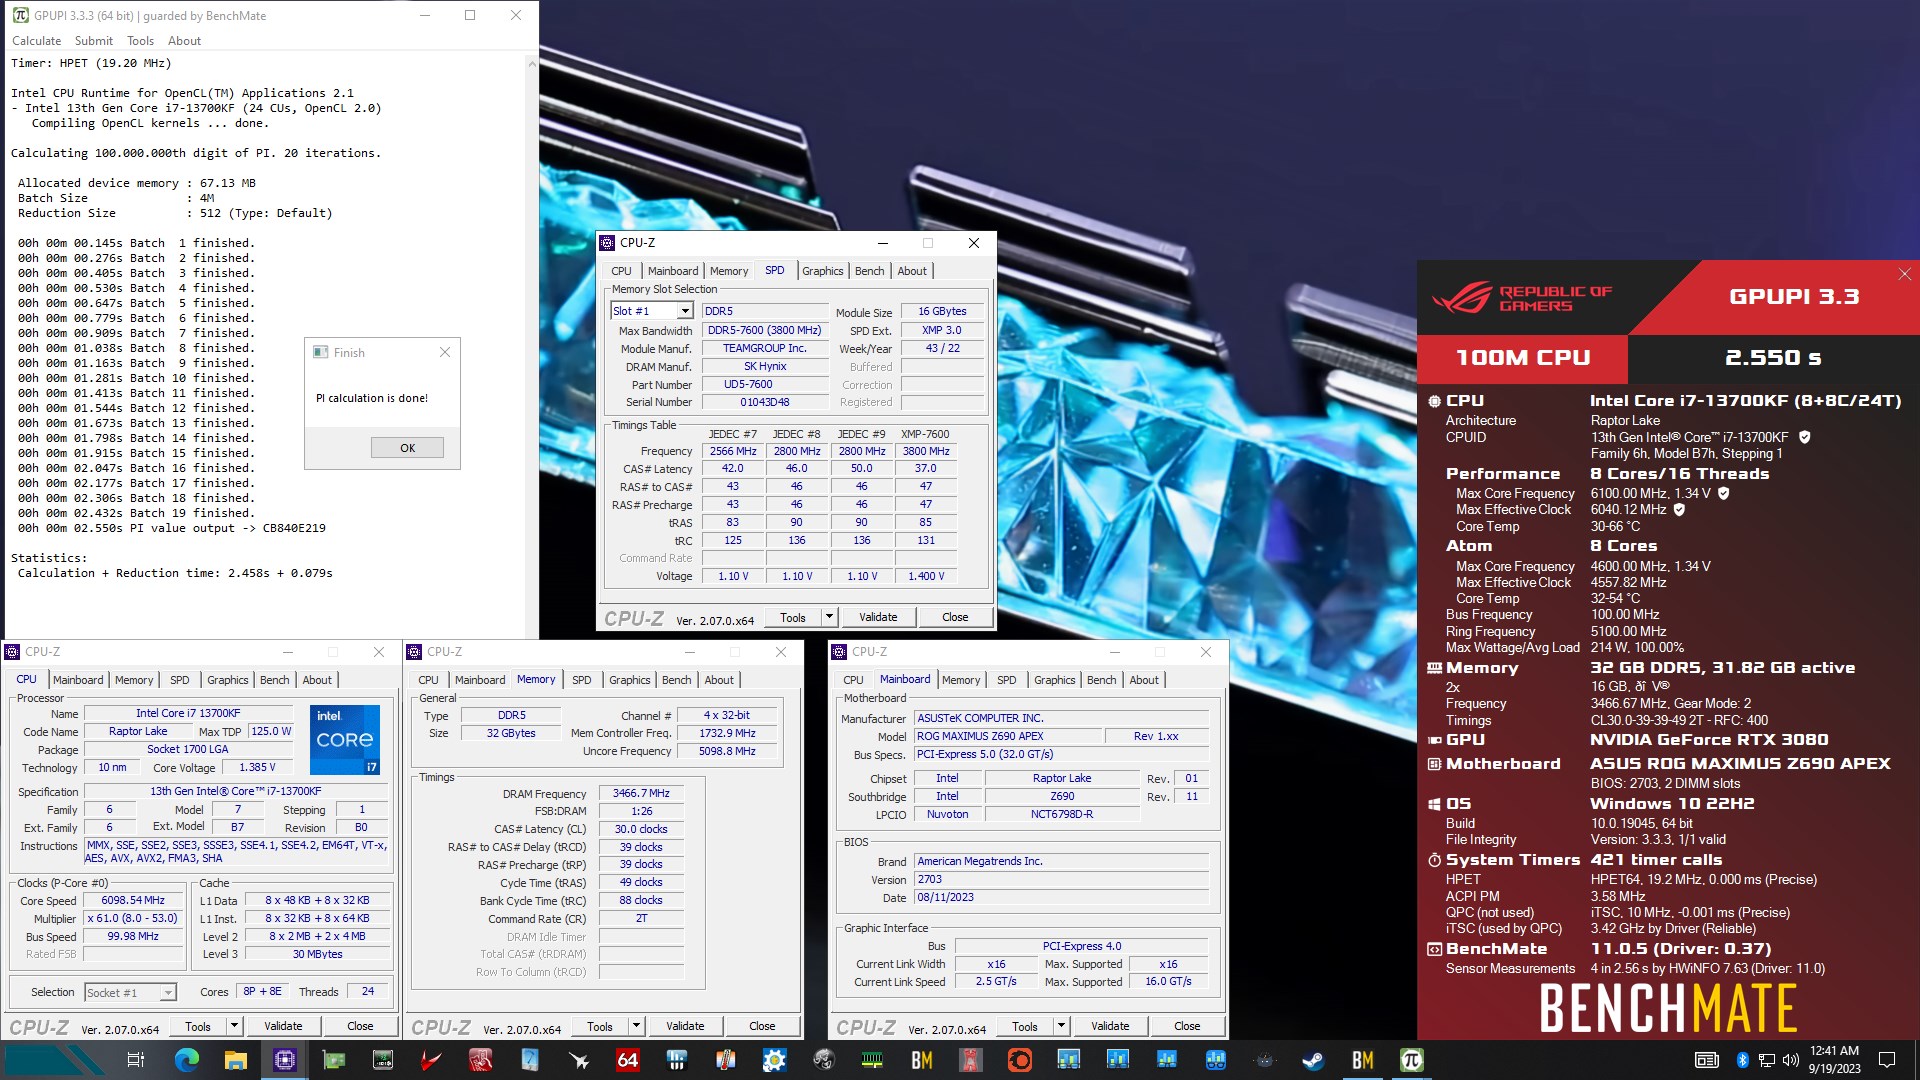Click the touch keyboard tray icon

[1707, 1060]
